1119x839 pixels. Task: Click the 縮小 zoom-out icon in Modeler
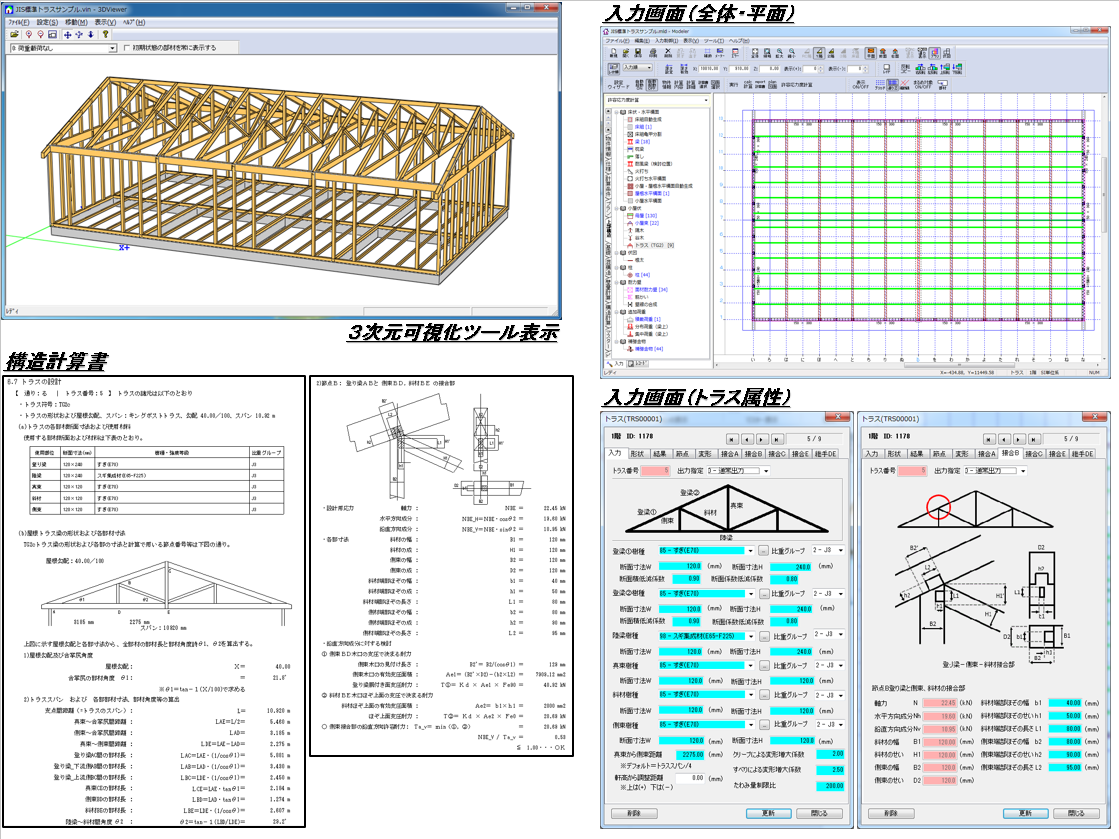[791, 54]
